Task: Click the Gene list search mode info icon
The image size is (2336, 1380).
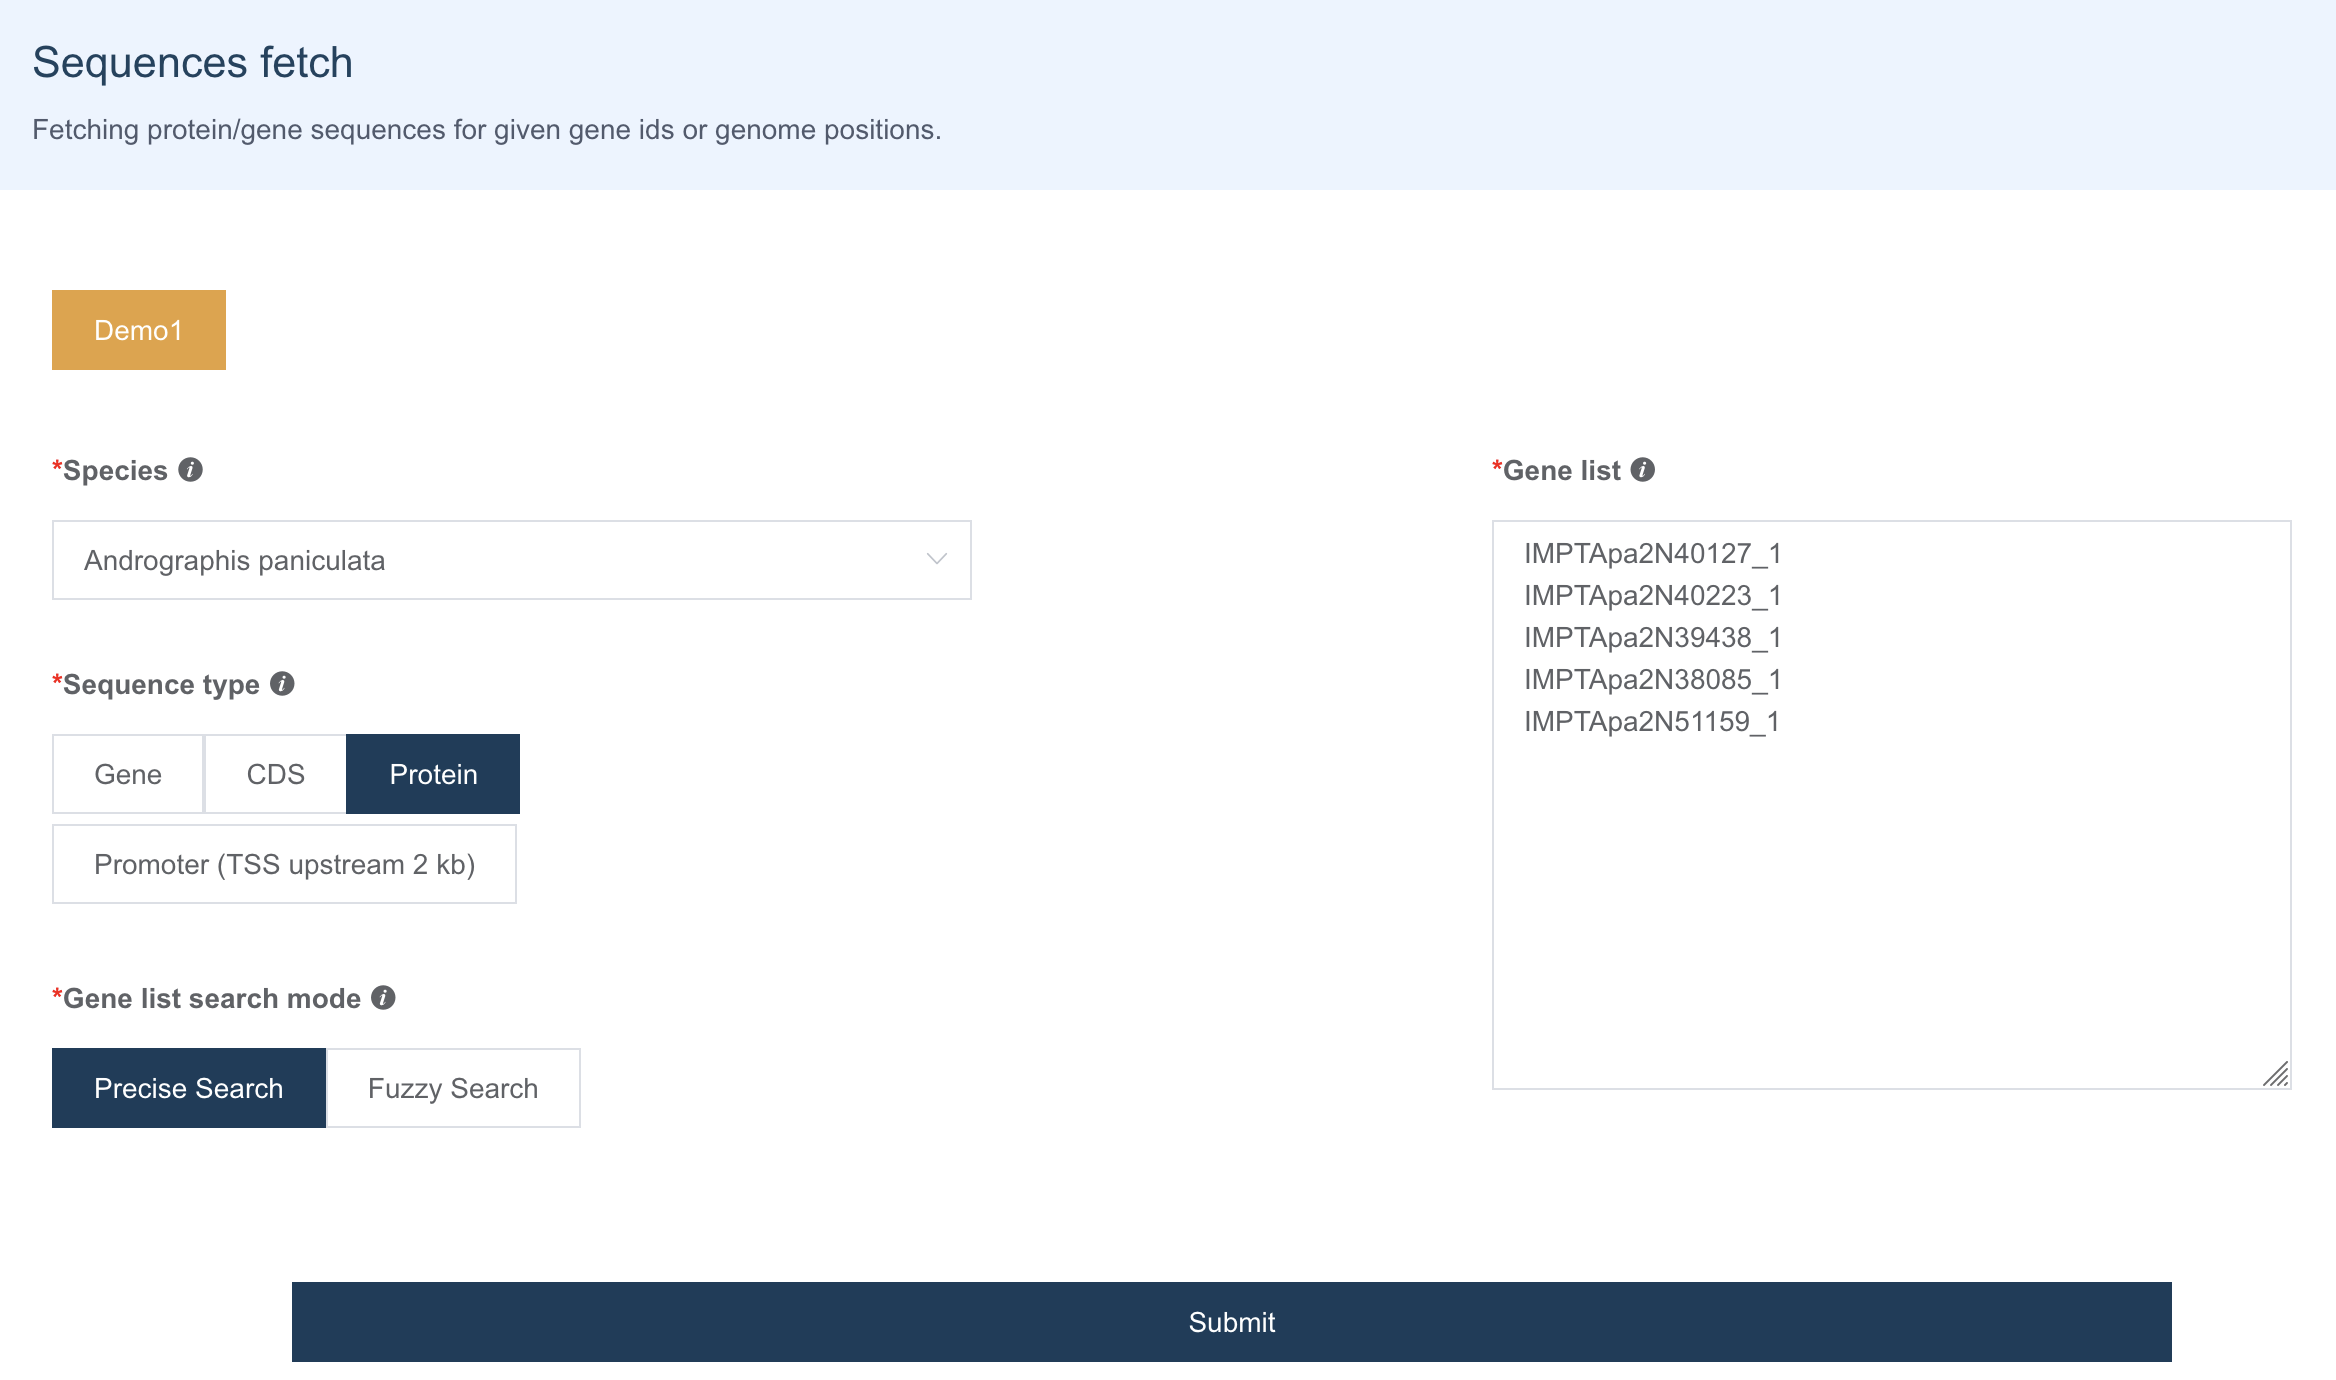Action: [x=384, y=998]
